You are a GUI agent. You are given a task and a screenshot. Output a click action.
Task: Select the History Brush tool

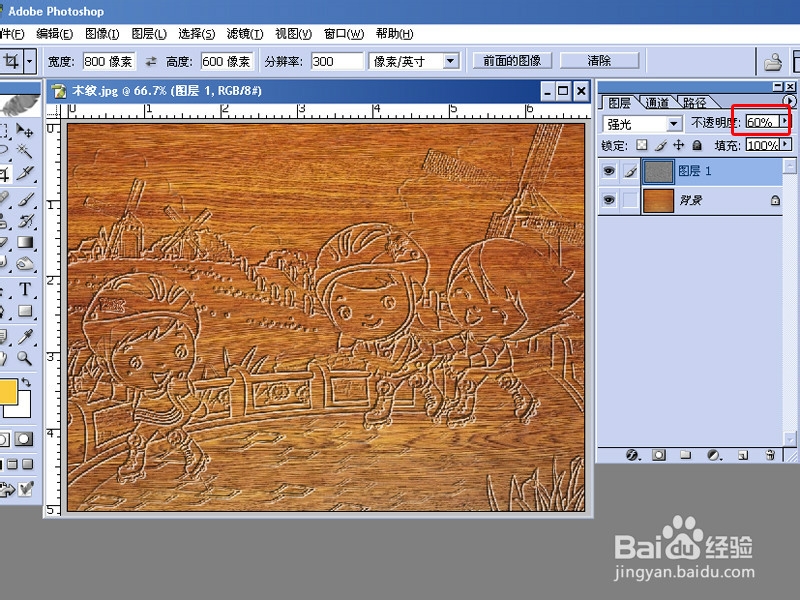click(x=25, y=220)
